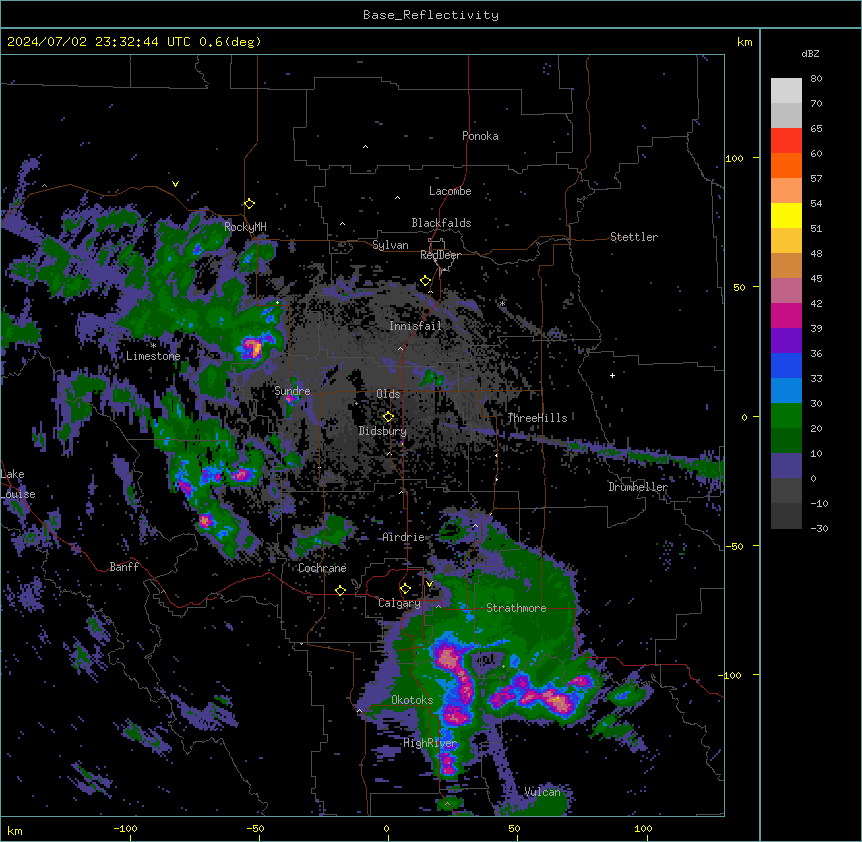Pick the magenta 39-42 dBZ legend swatch
The width and height of the screenshot is (862, 842).
pos(786,315)
